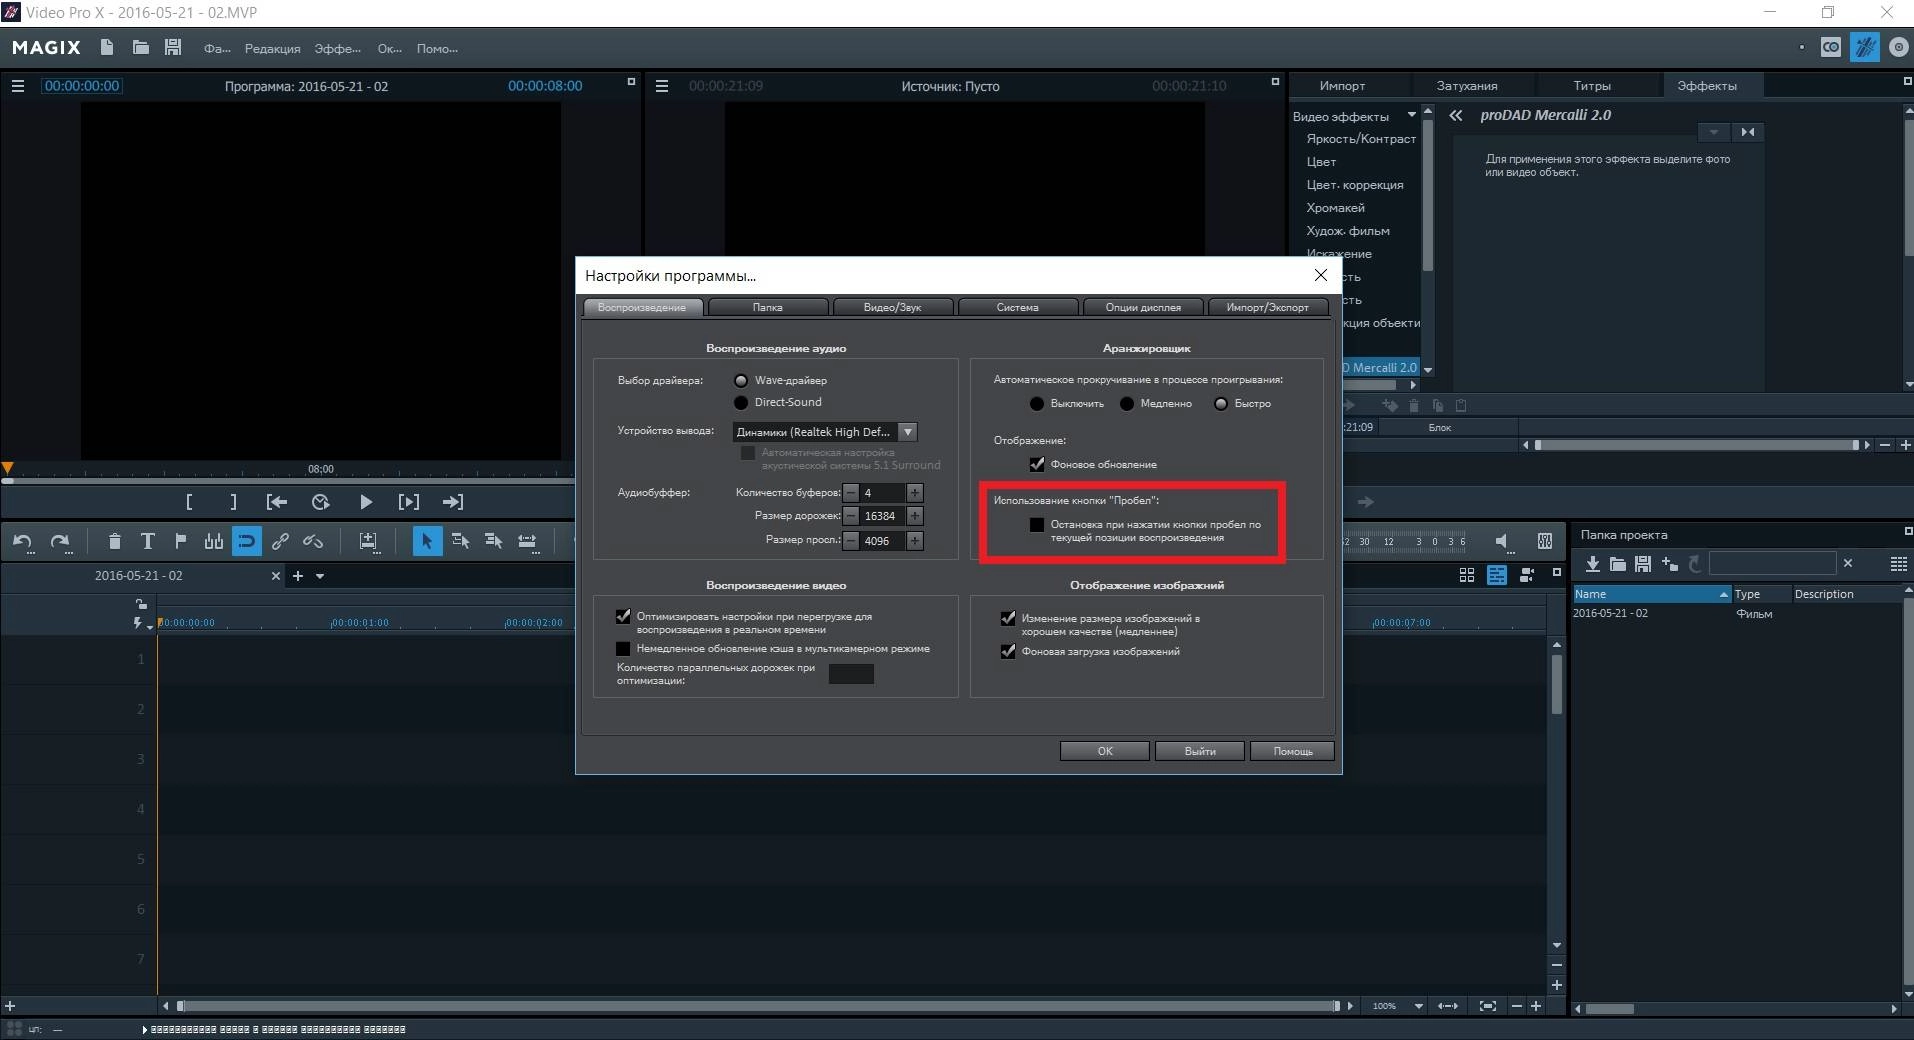Image resolution: width=1914 pixels, height=1040 pixels.
Task: Switch to the Папка settings tab
Action: click(768, 307)
